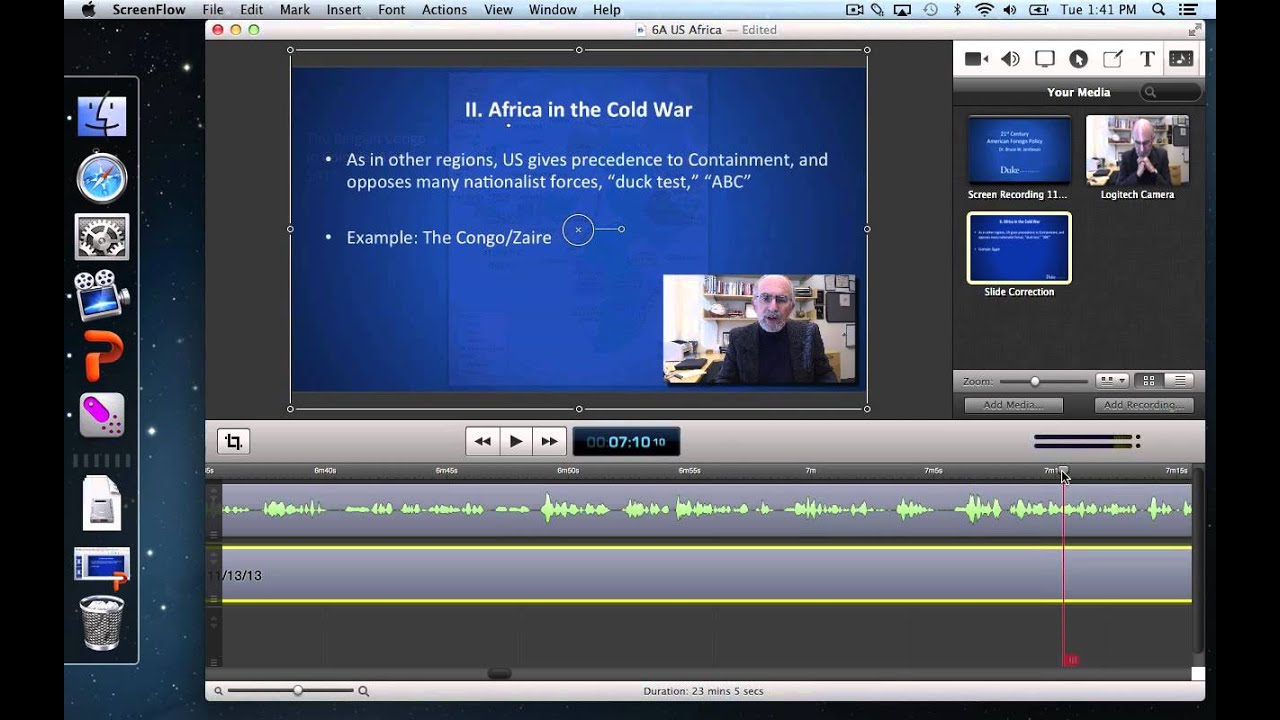1280x720 pixels.
Task: Open the Screen Recording properties tab
Action: (1045, 59)
